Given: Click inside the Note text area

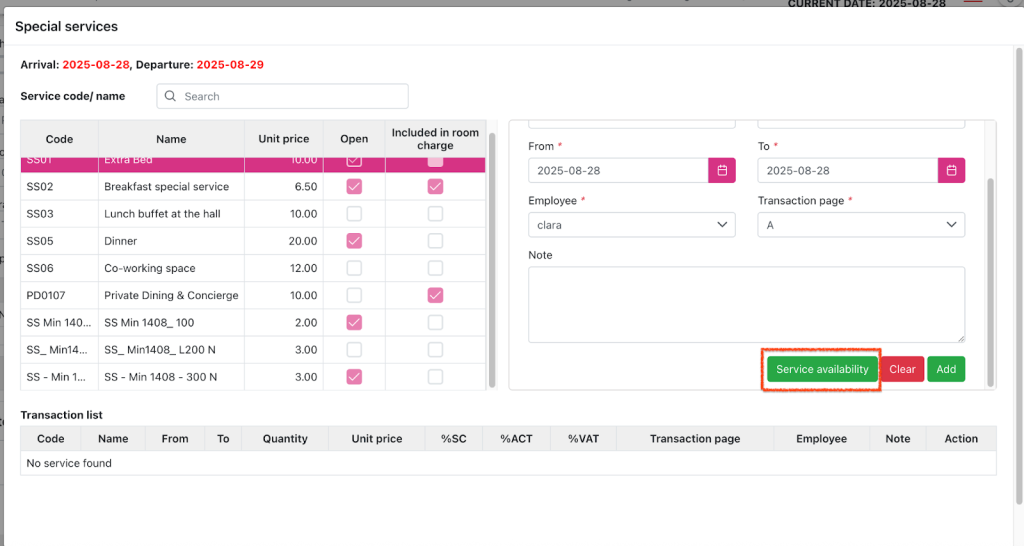Looking at the screenshot, I should 746,304.
